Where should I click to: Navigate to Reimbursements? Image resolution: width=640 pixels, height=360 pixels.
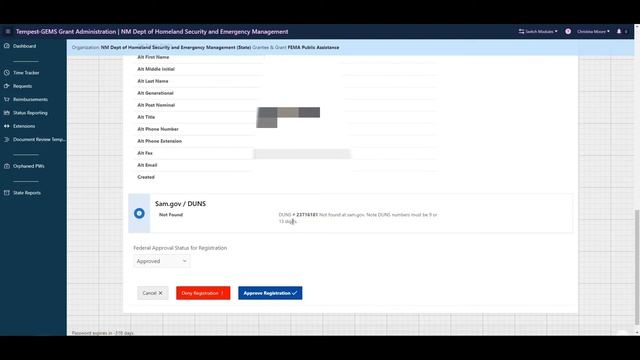click(30, 100)
